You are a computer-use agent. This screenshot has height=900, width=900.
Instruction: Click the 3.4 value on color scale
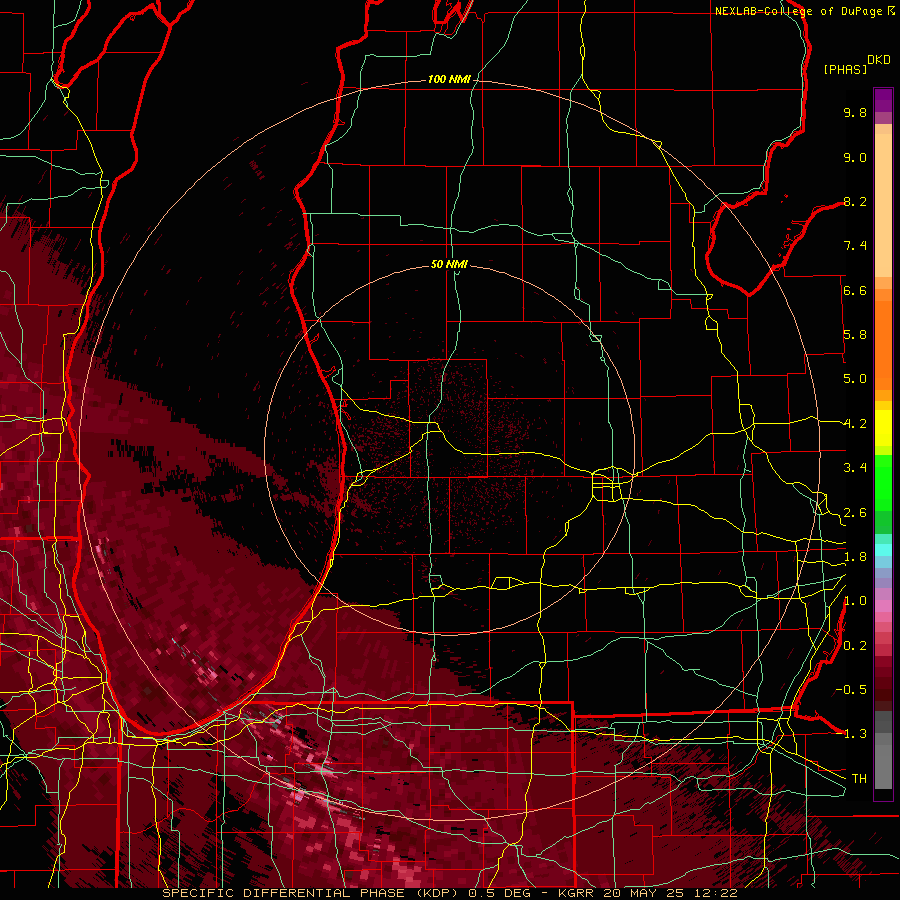click(x=855, y=468)
